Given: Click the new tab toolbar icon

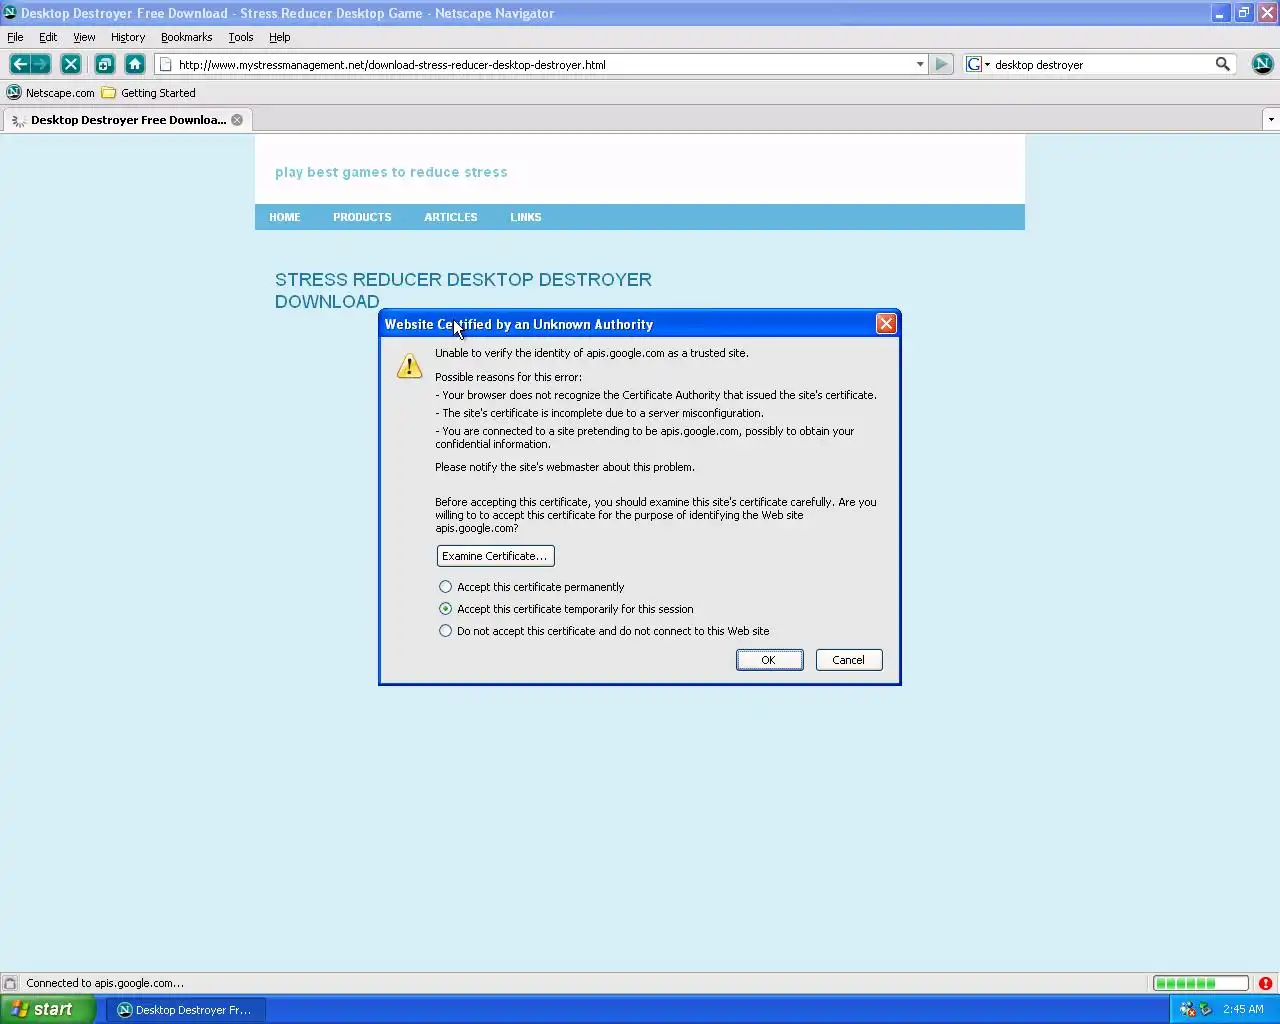Looking at the screenshot, I should [x=104, y=64].
